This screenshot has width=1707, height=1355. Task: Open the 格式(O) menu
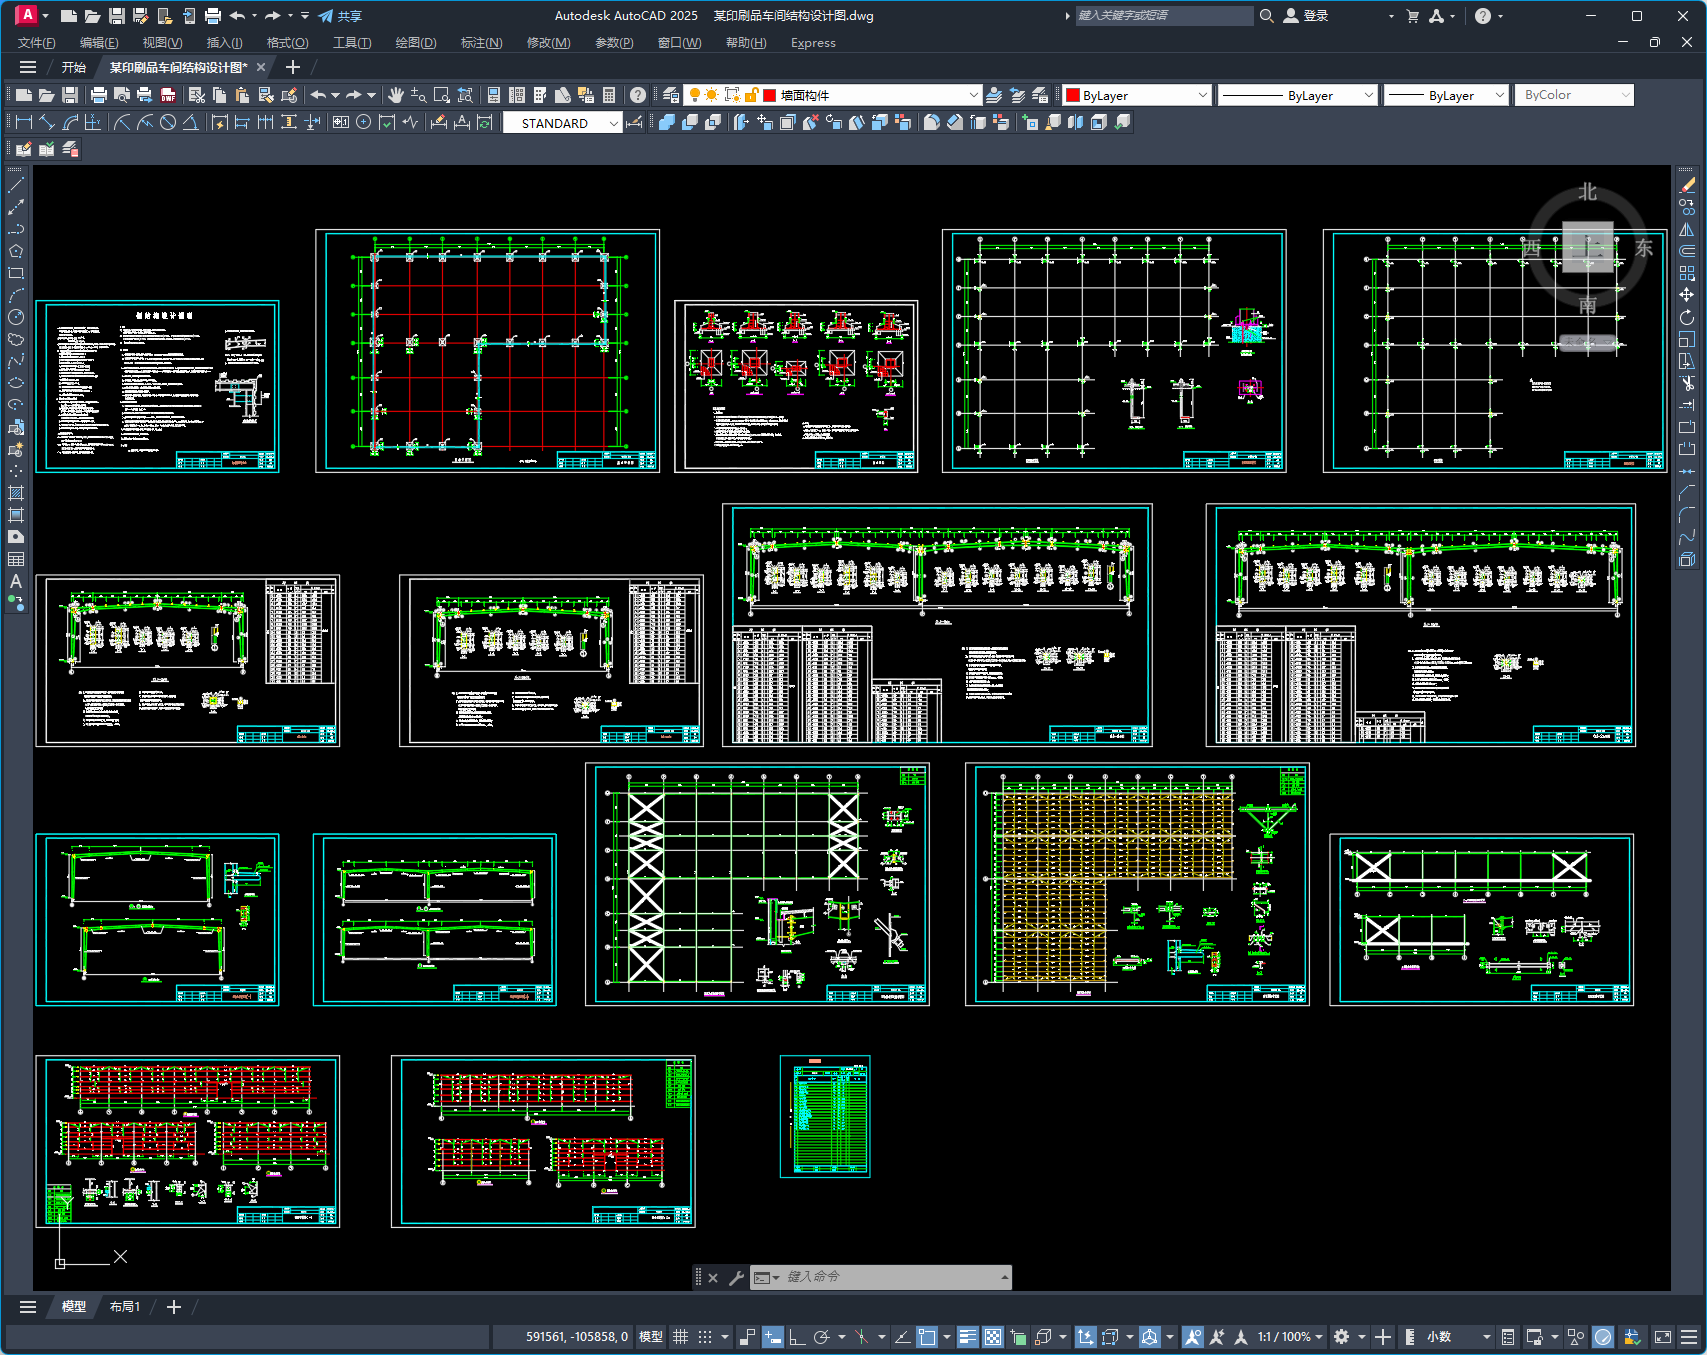287,43
